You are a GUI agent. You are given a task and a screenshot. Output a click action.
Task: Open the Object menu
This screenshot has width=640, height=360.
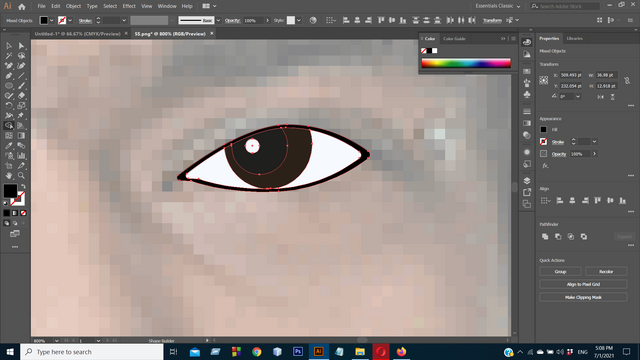point(73,6)
